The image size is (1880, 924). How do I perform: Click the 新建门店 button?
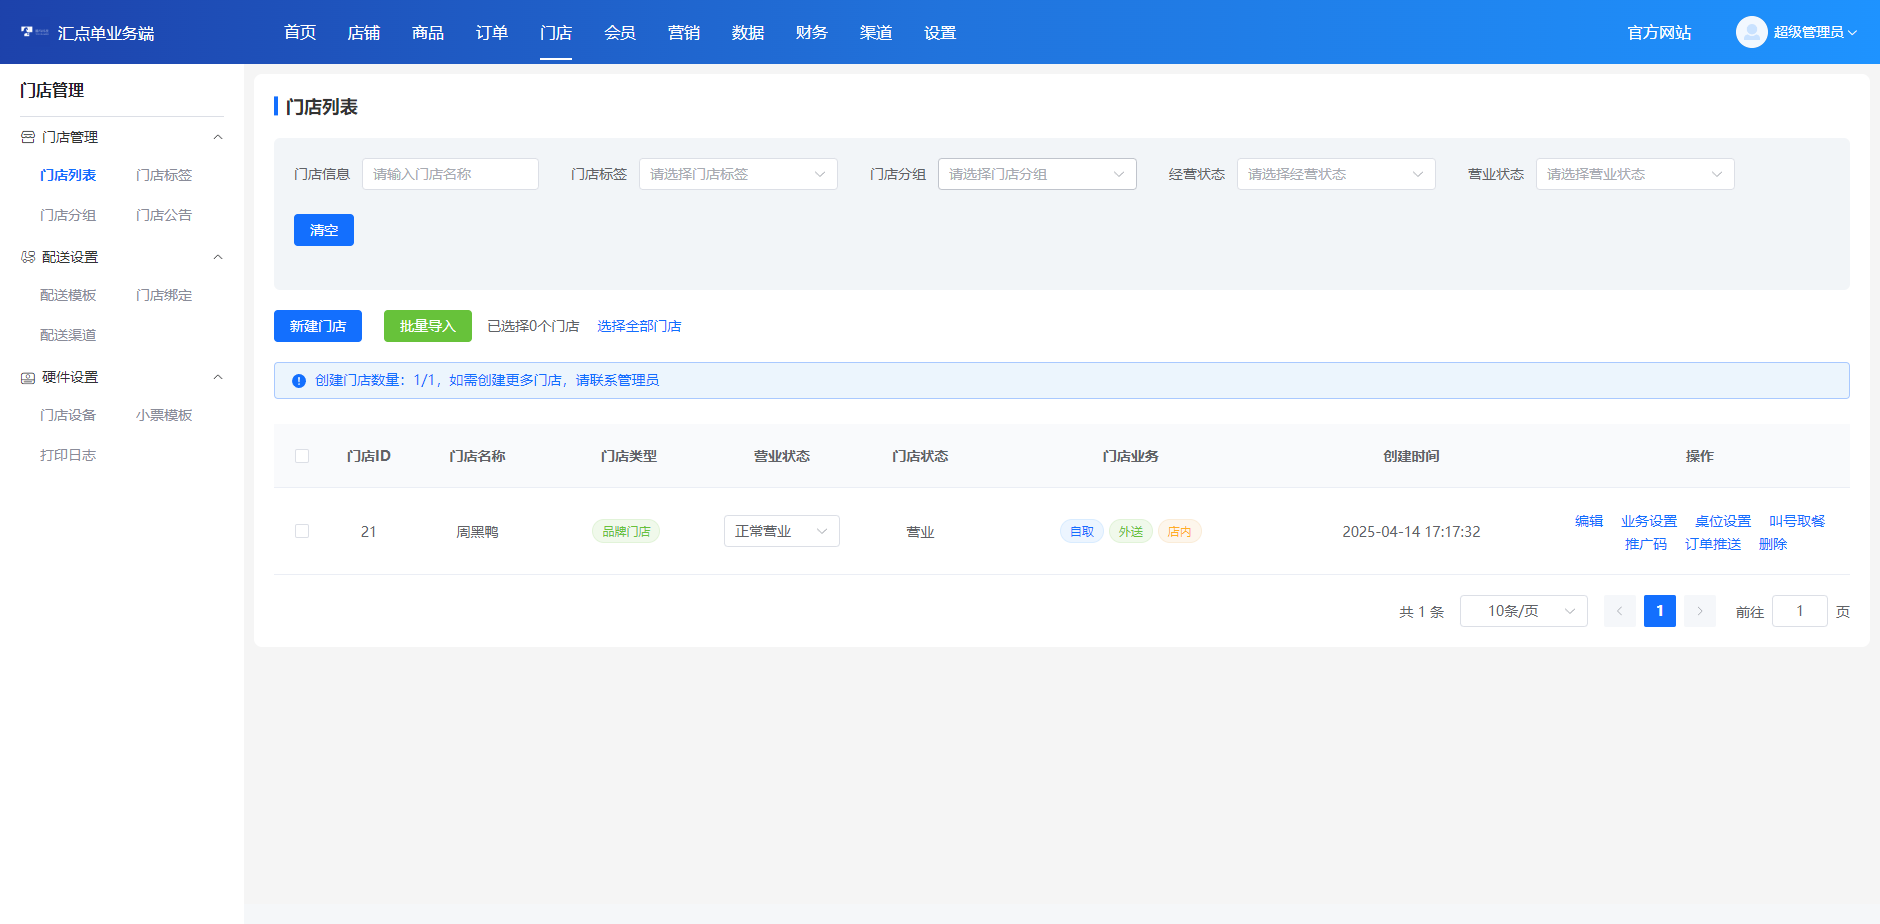[318, 326]
